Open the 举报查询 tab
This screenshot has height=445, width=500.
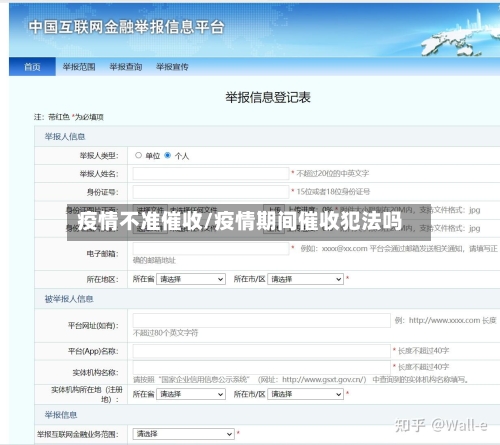(126, 67)
